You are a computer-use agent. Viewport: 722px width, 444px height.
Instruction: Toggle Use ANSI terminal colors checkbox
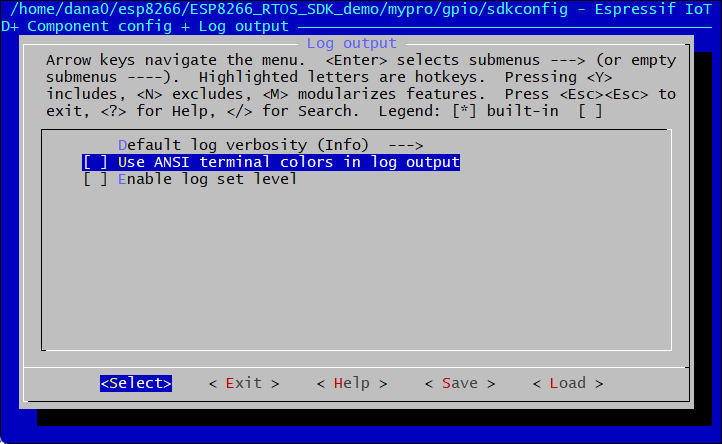(95, 162)
